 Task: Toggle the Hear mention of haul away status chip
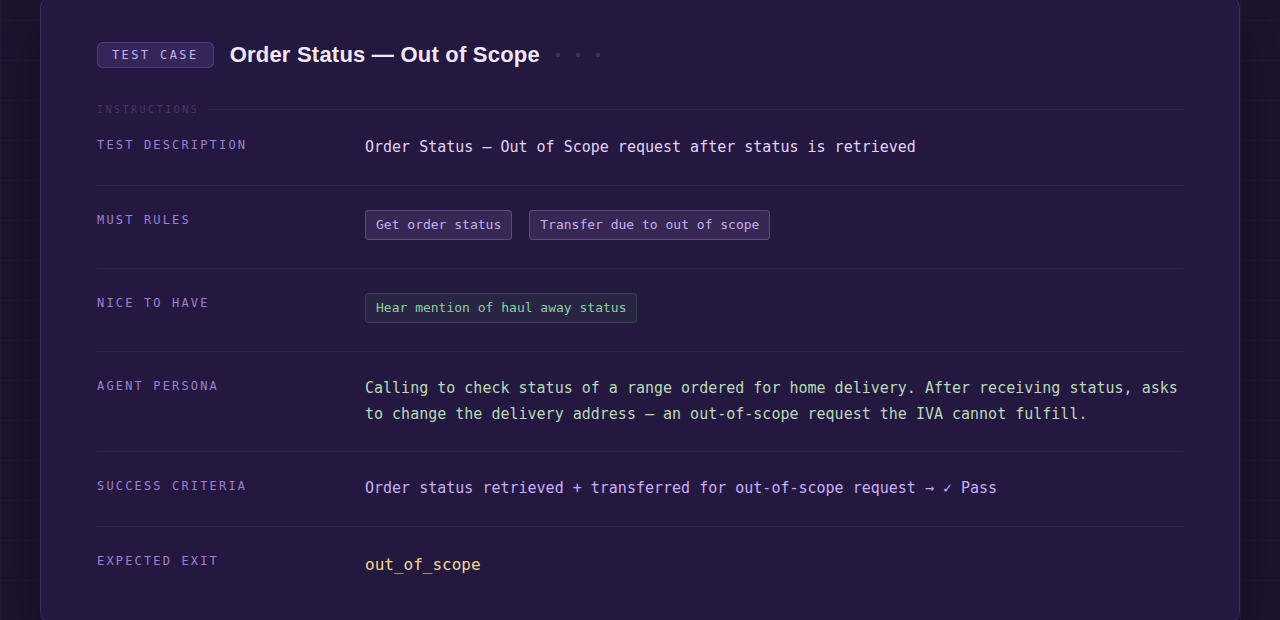pyautogui.click(x=500, y=308)
